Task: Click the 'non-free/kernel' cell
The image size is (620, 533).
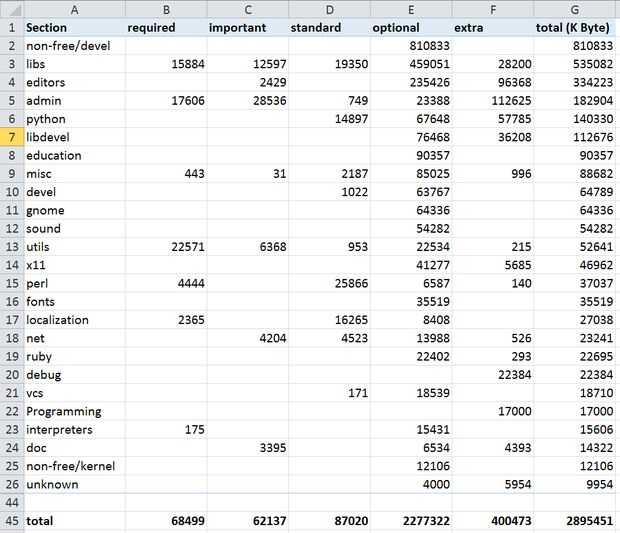Action: click(x=74, y=466)
